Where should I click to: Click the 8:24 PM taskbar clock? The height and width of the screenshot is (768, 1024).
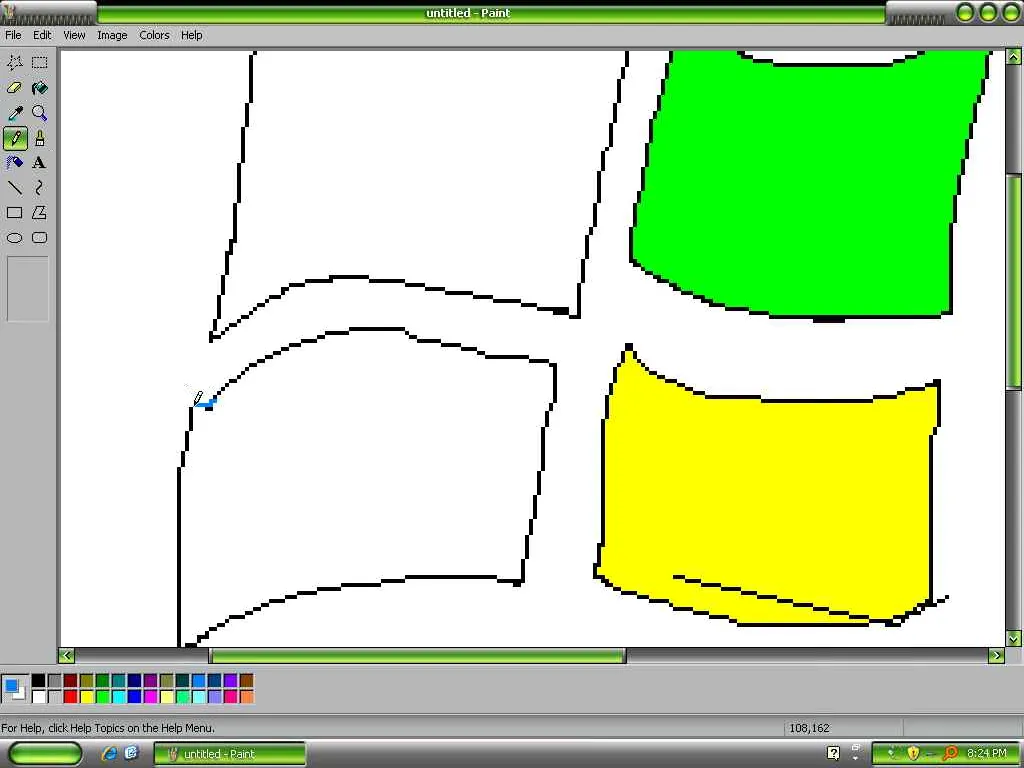tap(987, 754)
